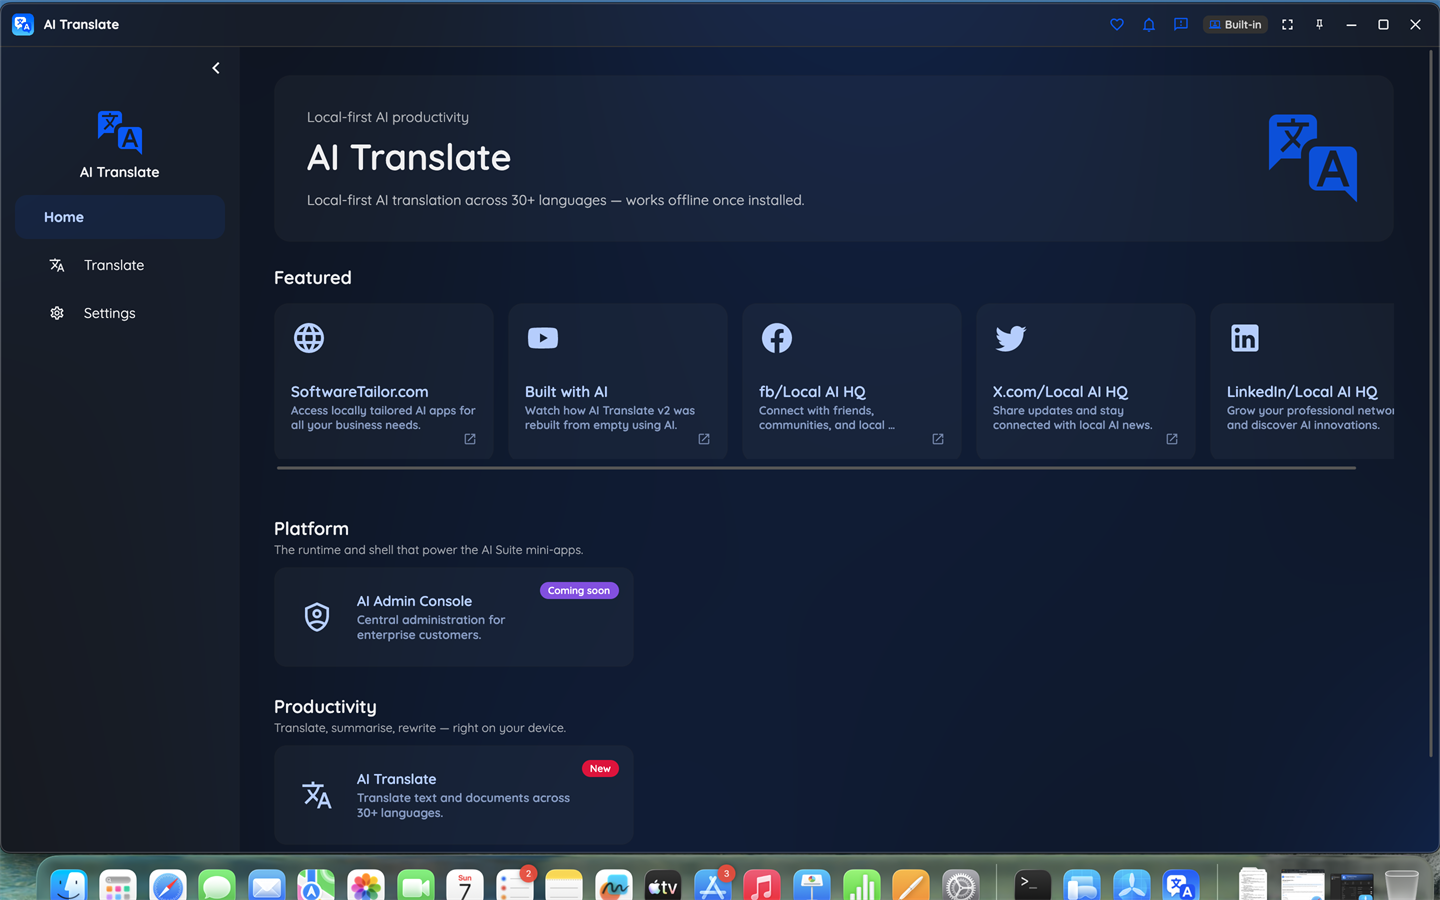Click the Twitter bird icon

pyautogui.click(x=1011, y=338)
